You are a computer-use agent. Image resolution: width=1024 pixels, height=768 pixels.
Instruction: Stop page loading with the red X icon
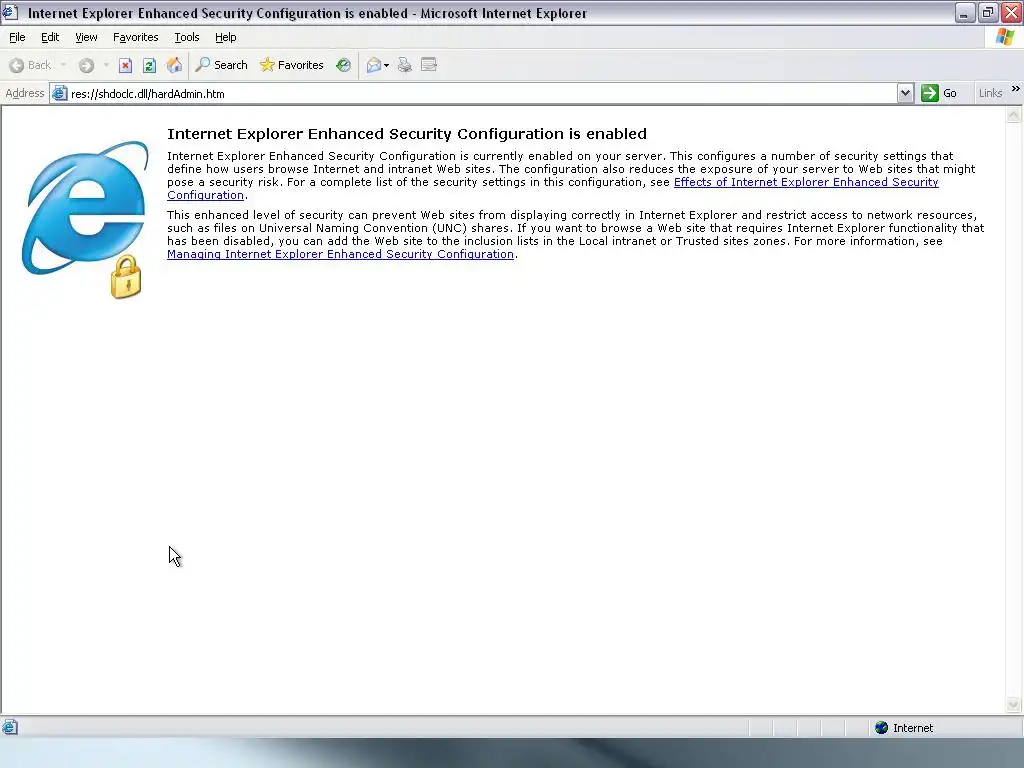(125, 65)
